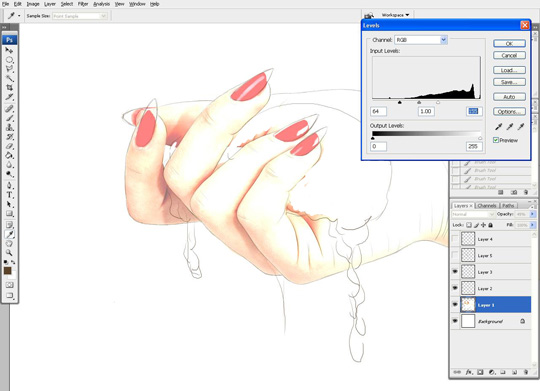Select the Pen tool

[x=9, y=186]
